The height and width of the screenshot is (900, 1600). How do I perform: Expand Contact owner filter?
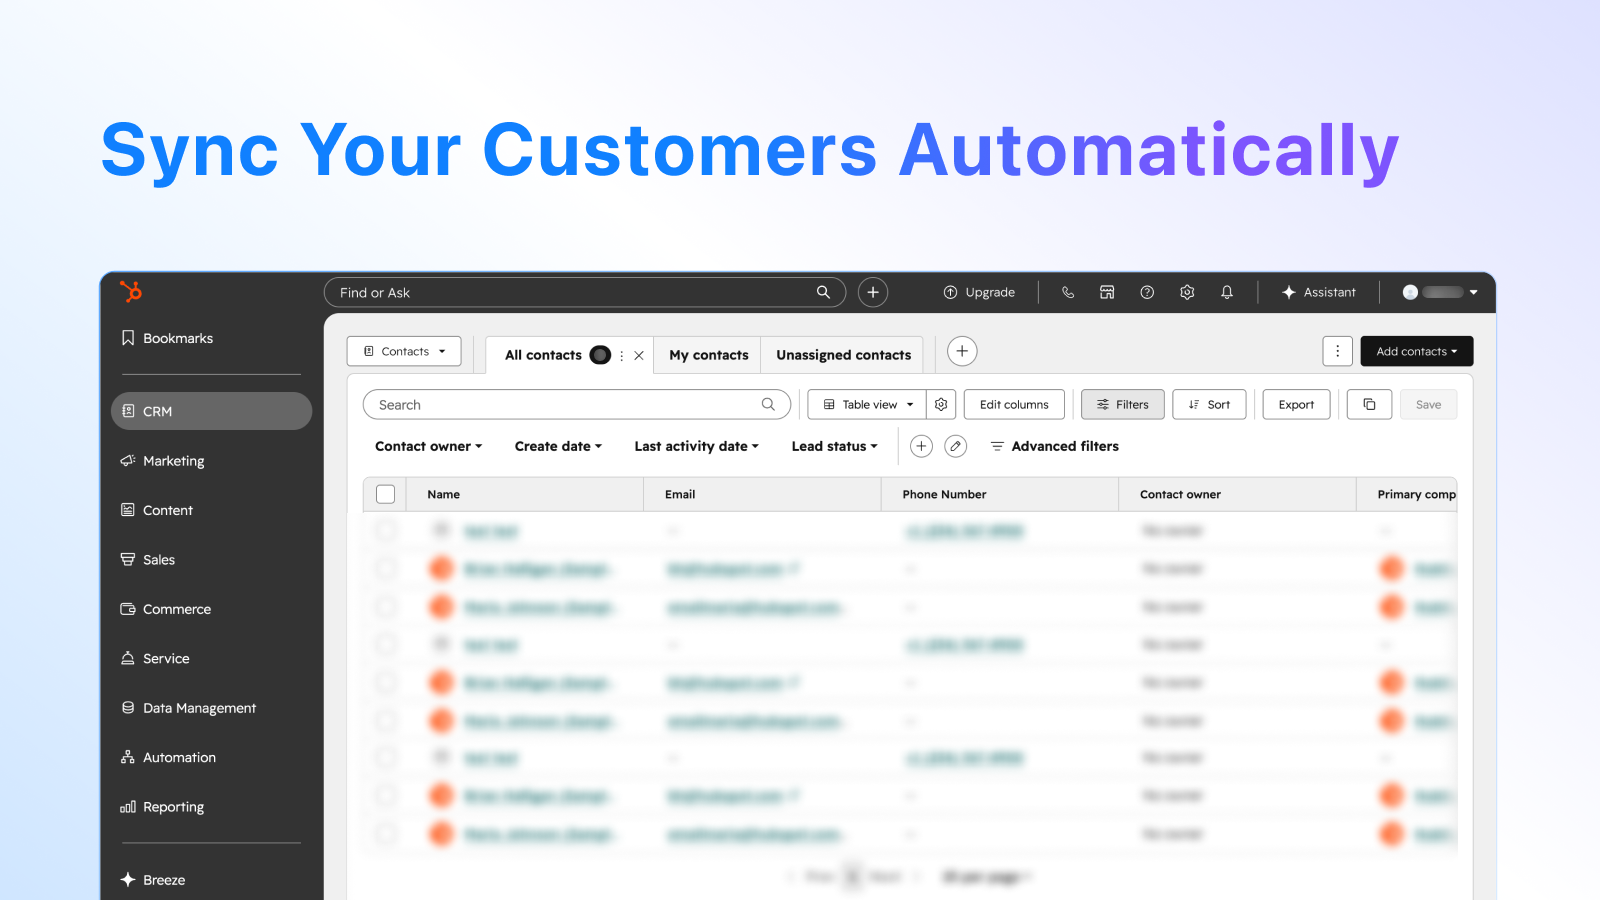428,446
